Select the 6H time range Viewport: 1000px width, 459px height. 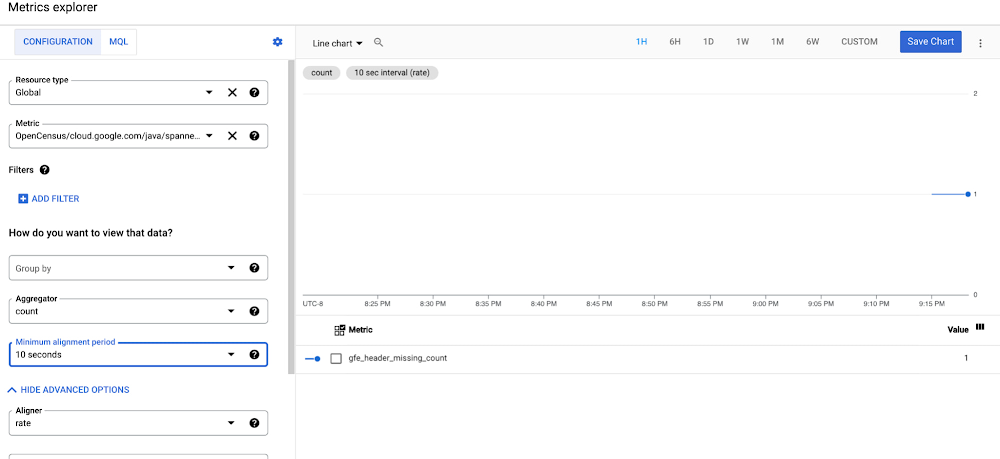click(x=675, y=42)
